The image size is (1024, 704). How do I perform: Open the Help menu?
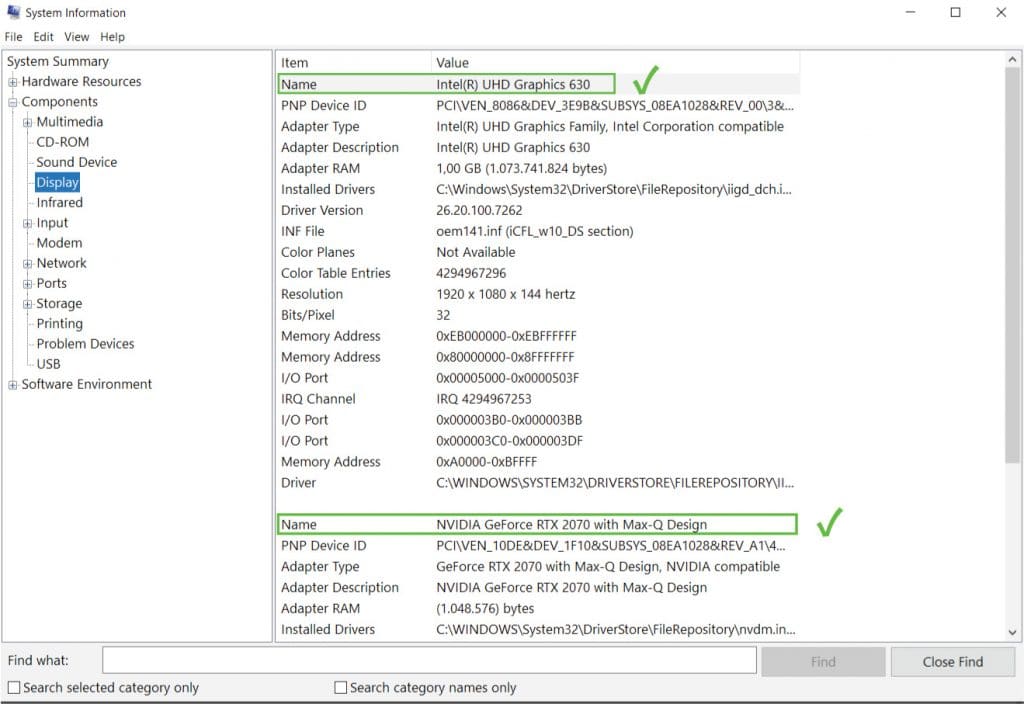pos(112,36)
